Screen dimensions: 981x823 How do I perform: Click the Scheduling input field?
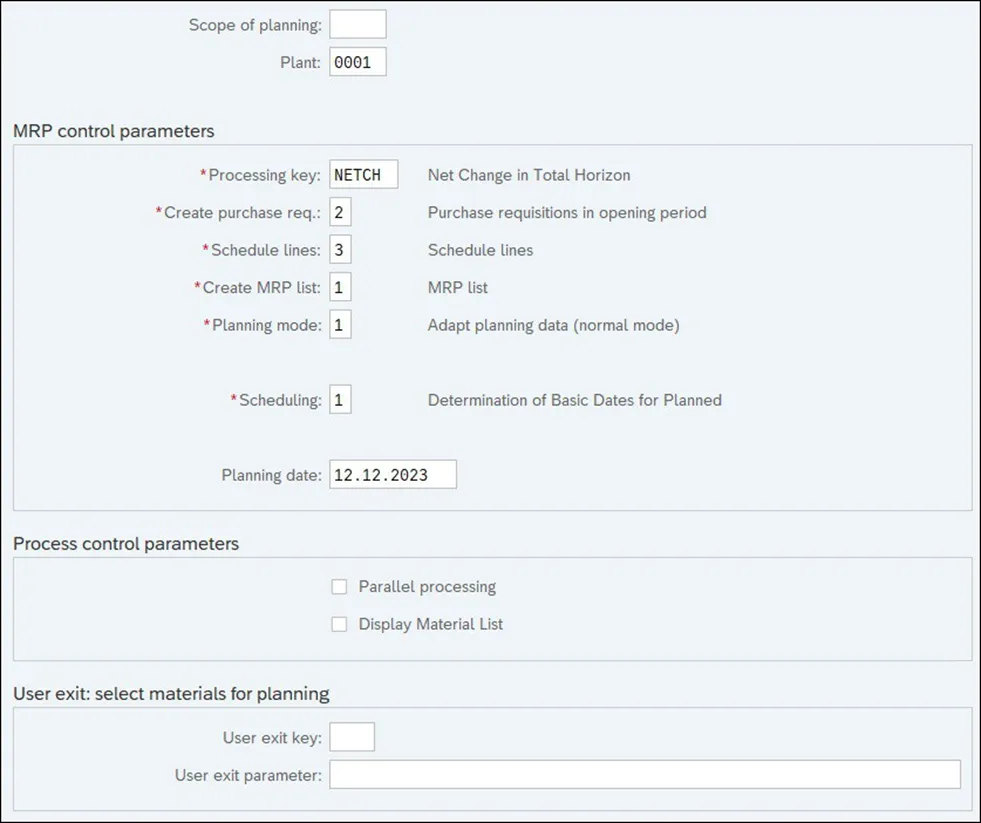(x=340, y=400)
